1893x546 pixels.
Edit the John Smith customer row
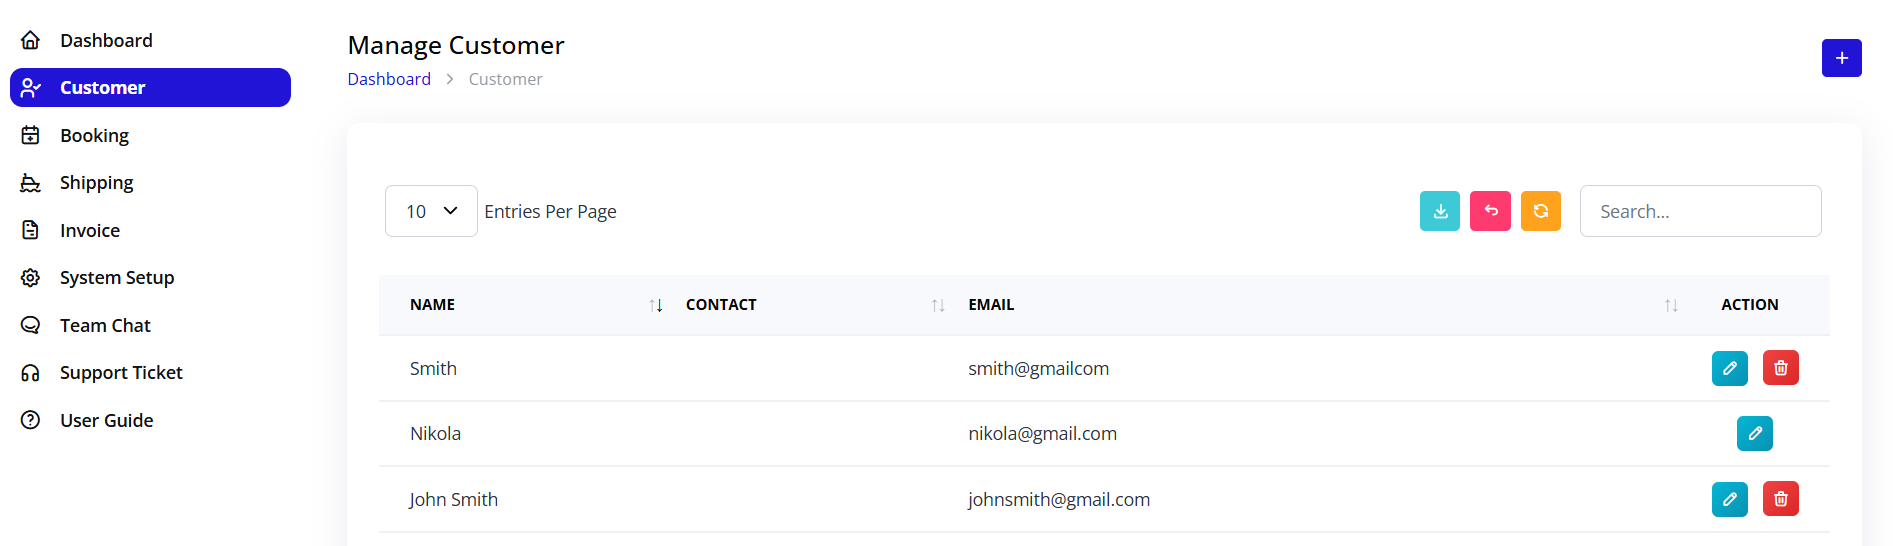[1729, 499]
